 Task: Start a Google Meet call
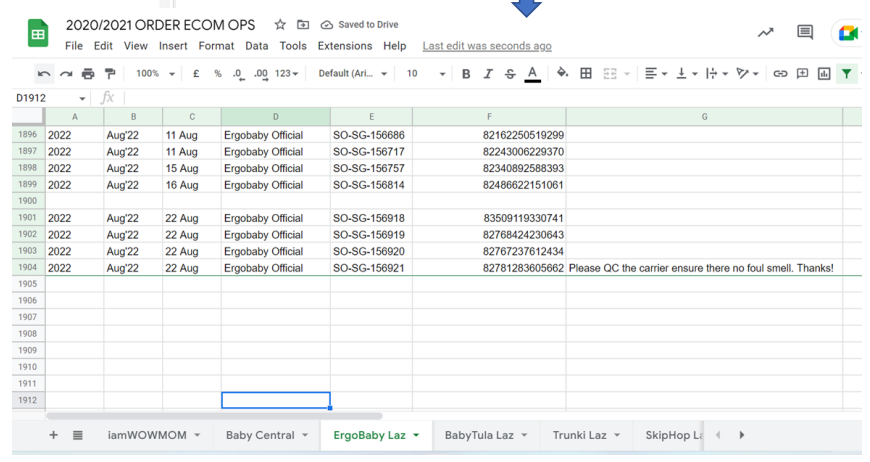pyautogui.click(x=848, y=33)
